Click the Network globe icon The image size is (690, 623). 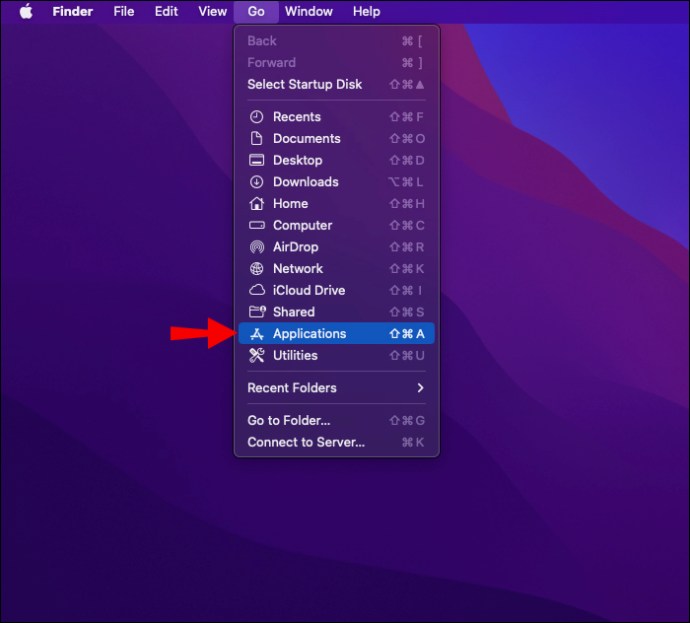257,268
